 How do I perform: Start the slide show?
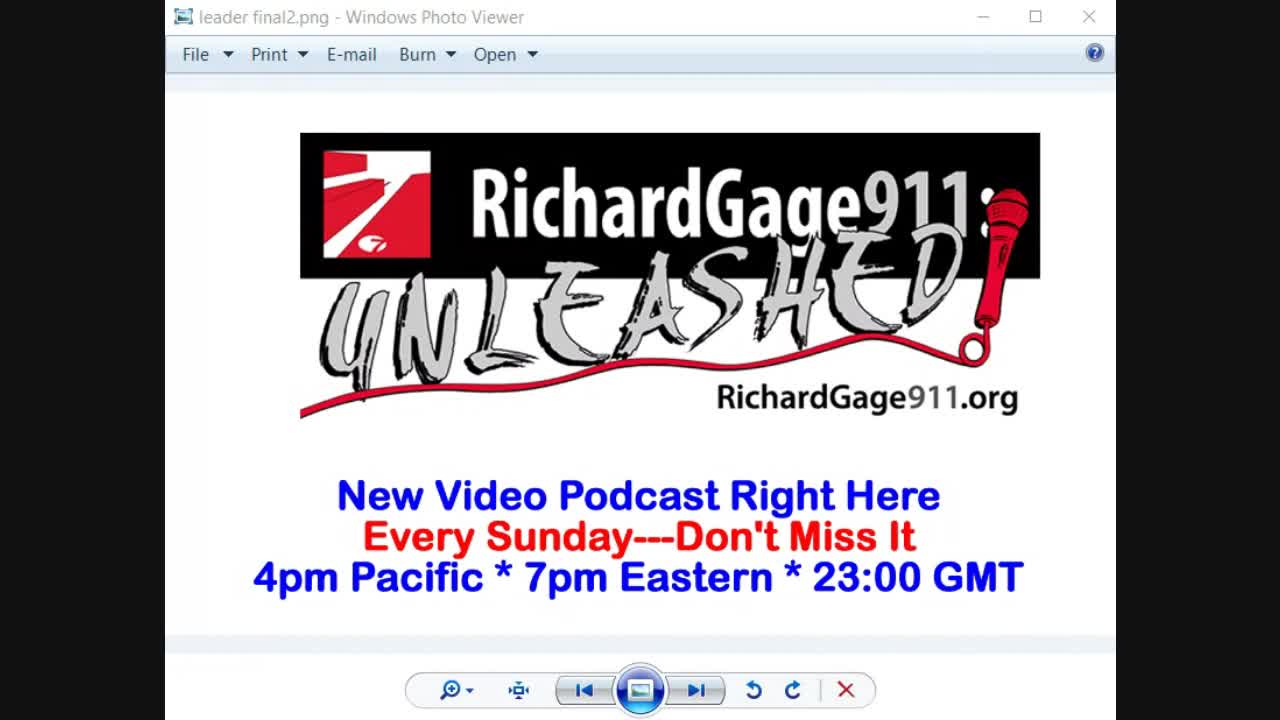[640, 690]
